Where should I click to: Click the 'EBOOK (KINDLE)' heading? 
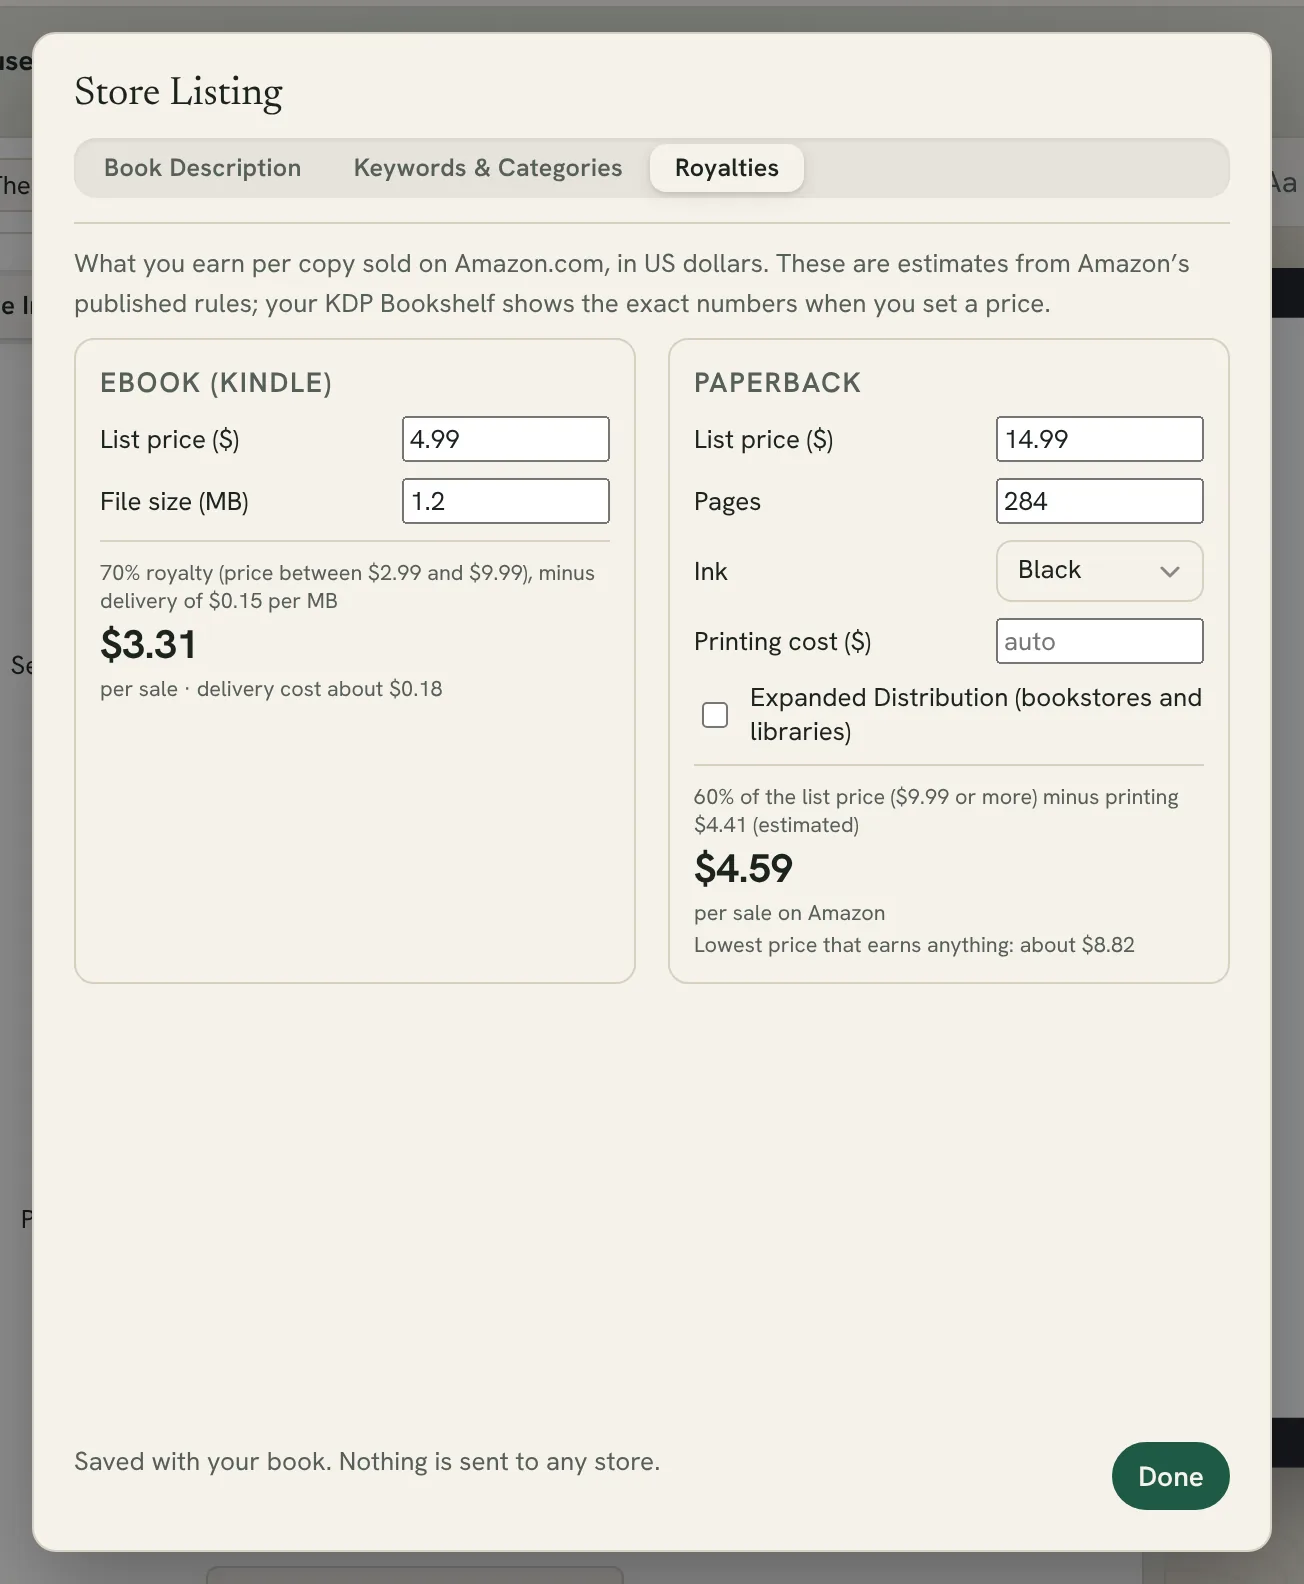coord(216,383)
